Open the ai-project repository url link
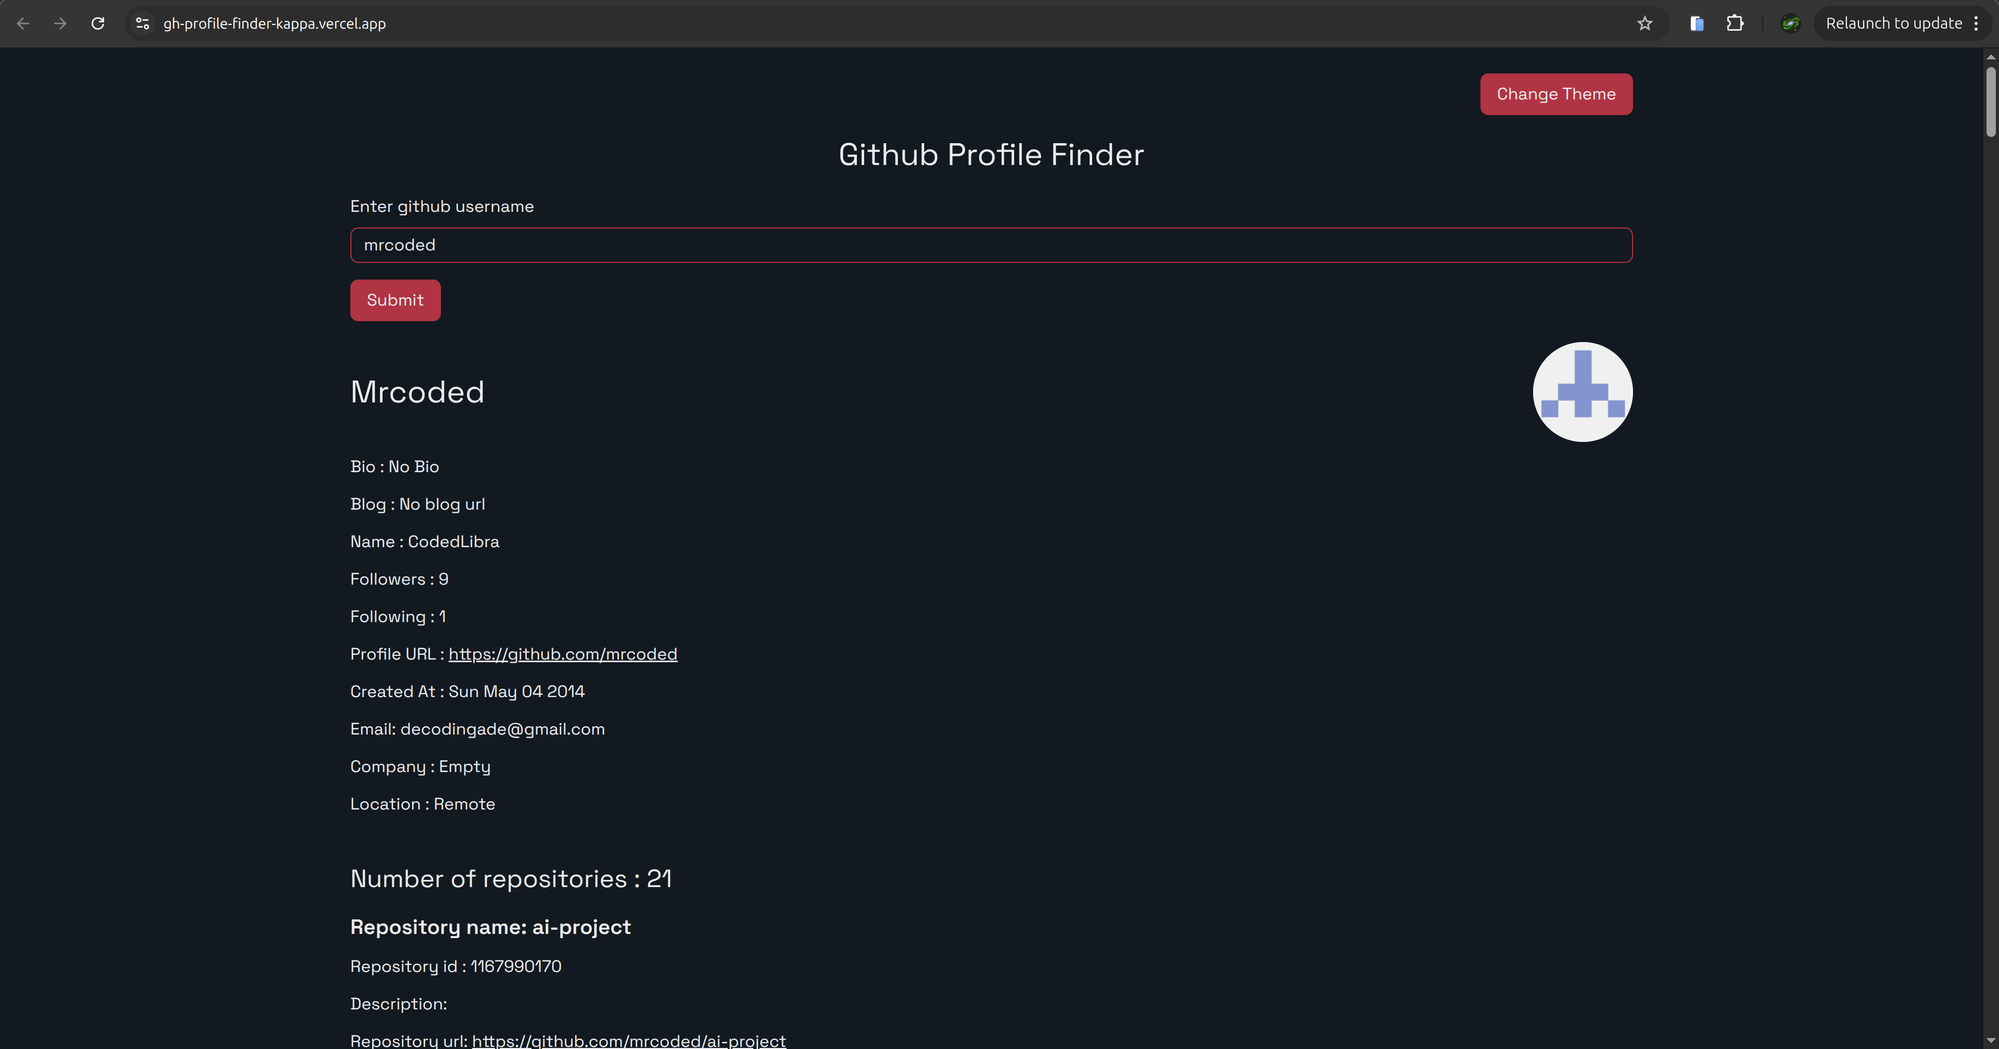This screenshot has width=1999, height=1049. (629, 1040)
